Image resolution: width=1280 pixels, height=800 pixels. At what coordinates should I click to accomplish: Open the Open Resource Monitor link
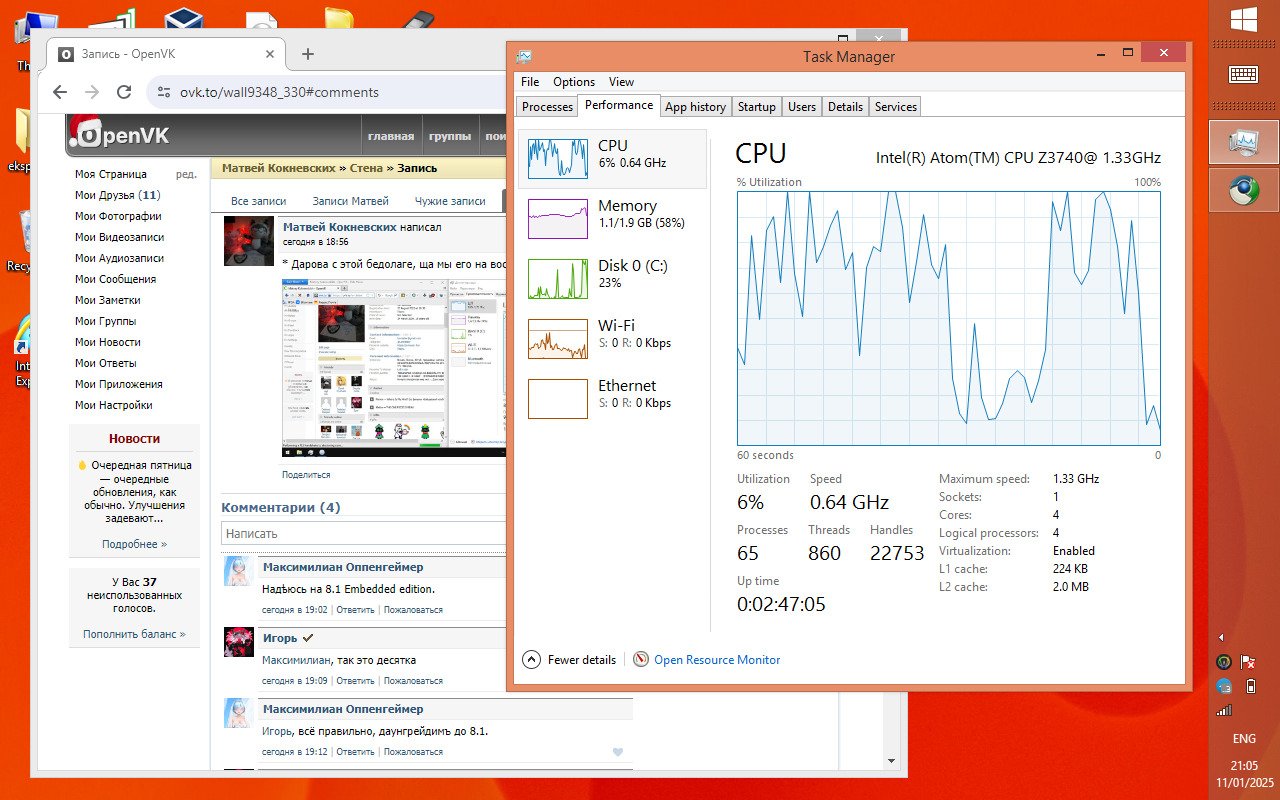pos(717,660)
